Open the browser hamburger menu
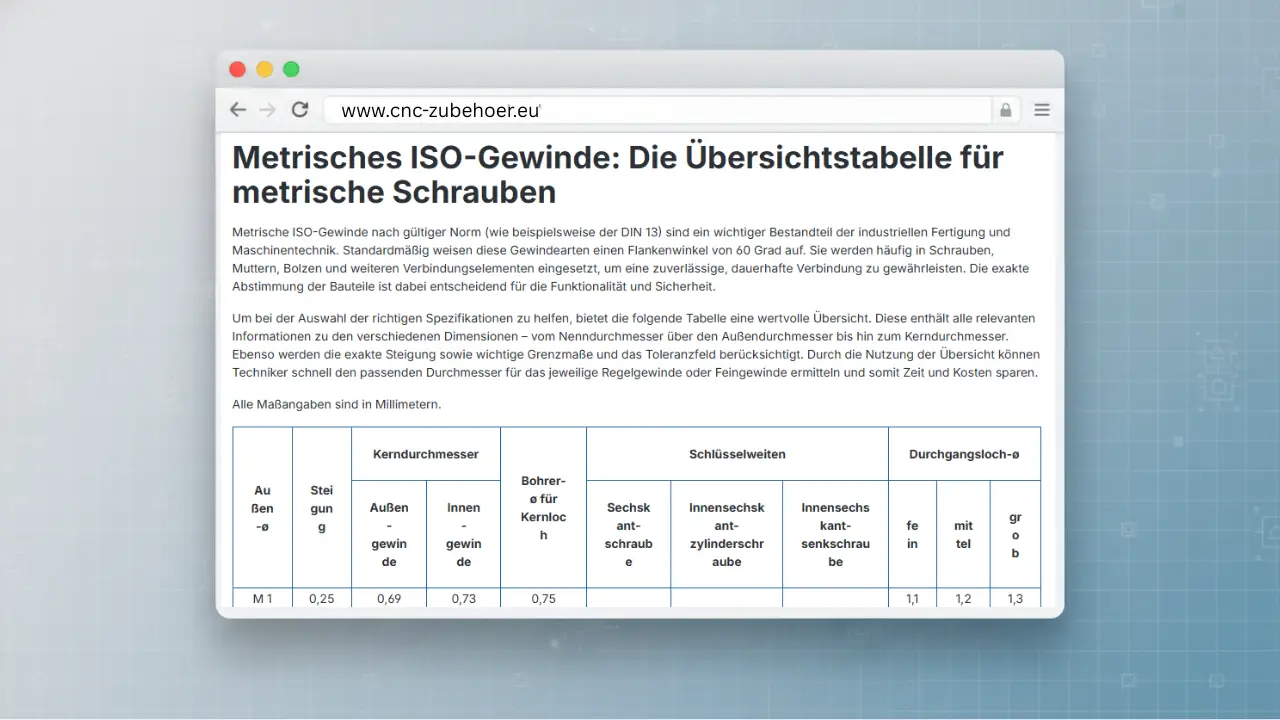This screenshot has width=1280, height=720. click(x=1042, y=110)
